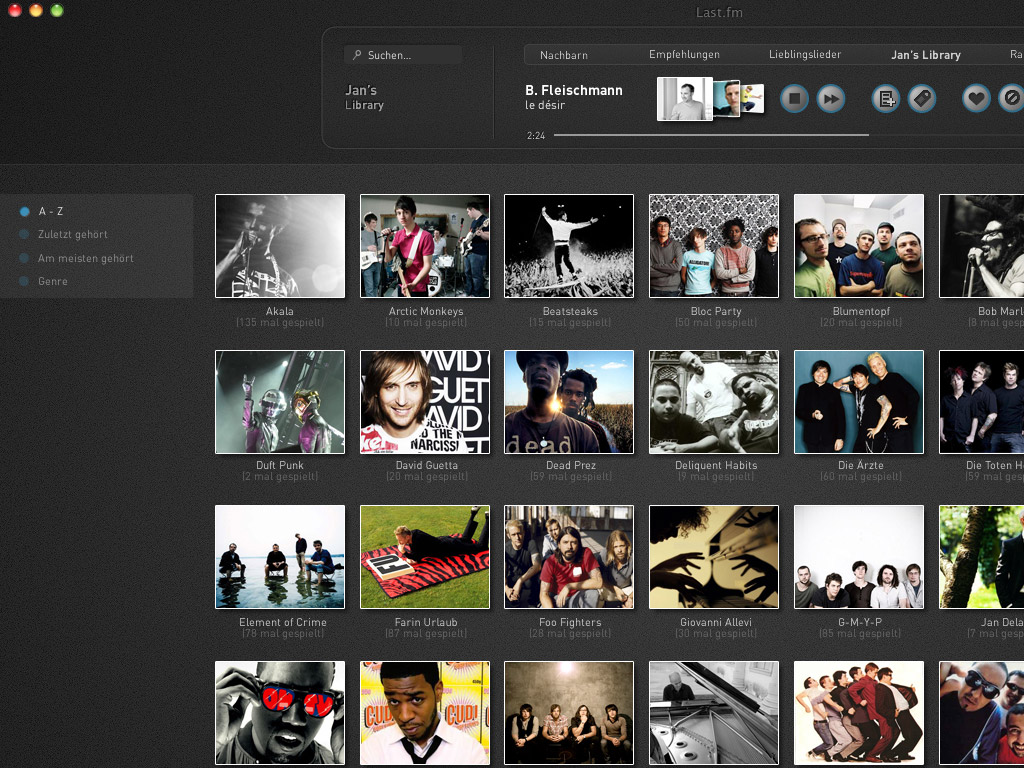Click the tag icon button
Screen dimensions: 1024x768
point(921,99)
